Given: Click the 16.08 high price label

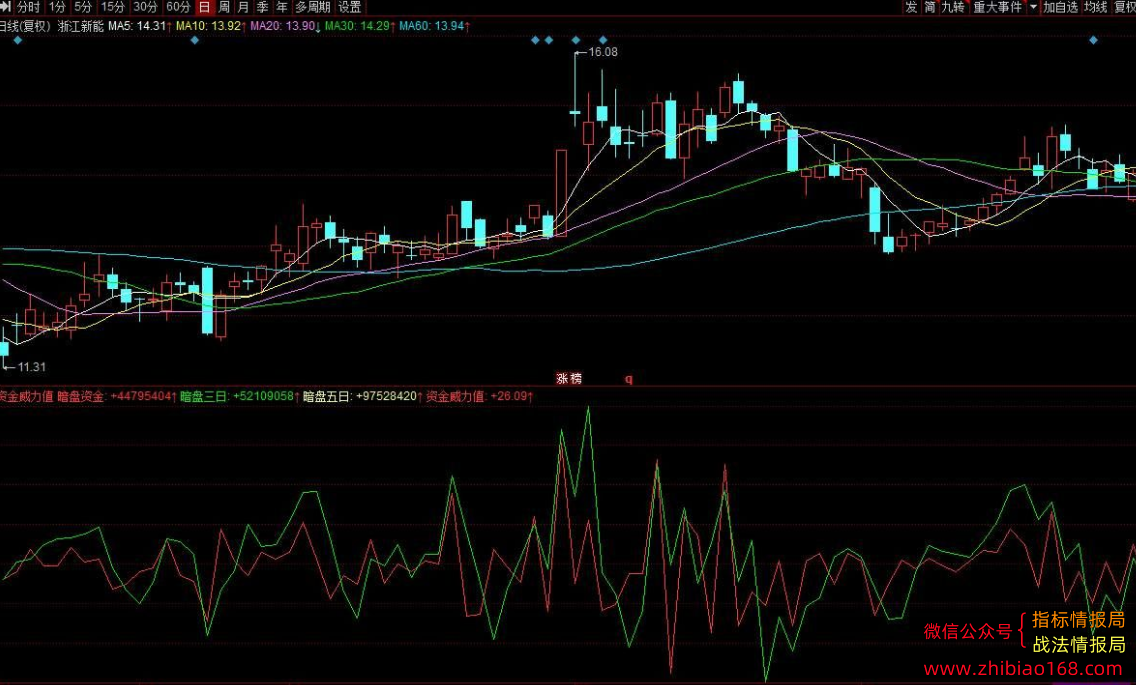Looking at the screenshot, I should tap(603, 52).
